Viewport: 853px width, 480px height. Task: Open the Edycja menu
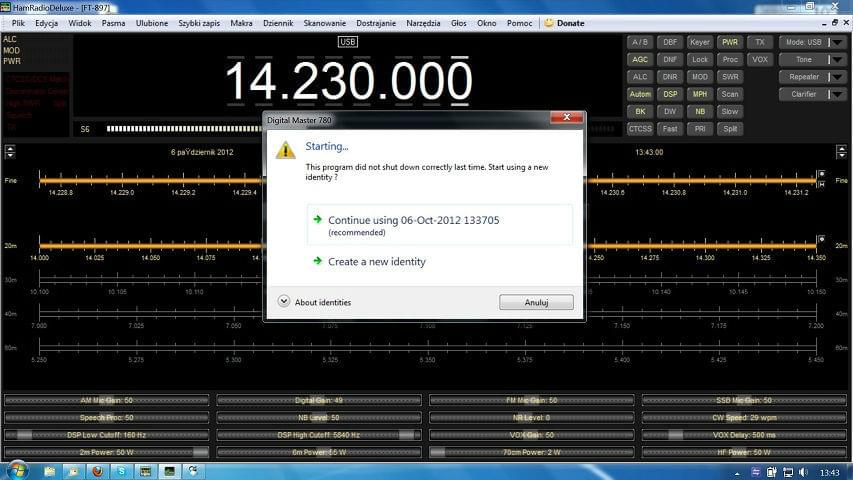pyautogui.click(x=47, y=23)
